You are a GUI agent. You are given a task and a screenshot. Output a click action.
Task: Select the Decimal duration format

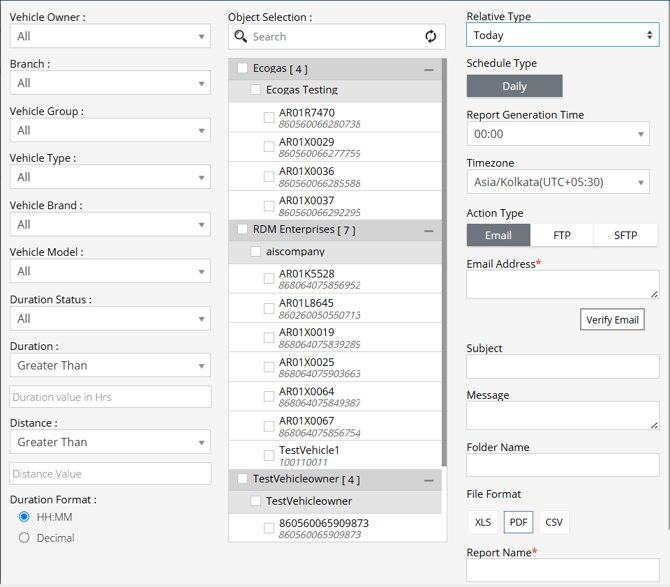tap(25, 538)
